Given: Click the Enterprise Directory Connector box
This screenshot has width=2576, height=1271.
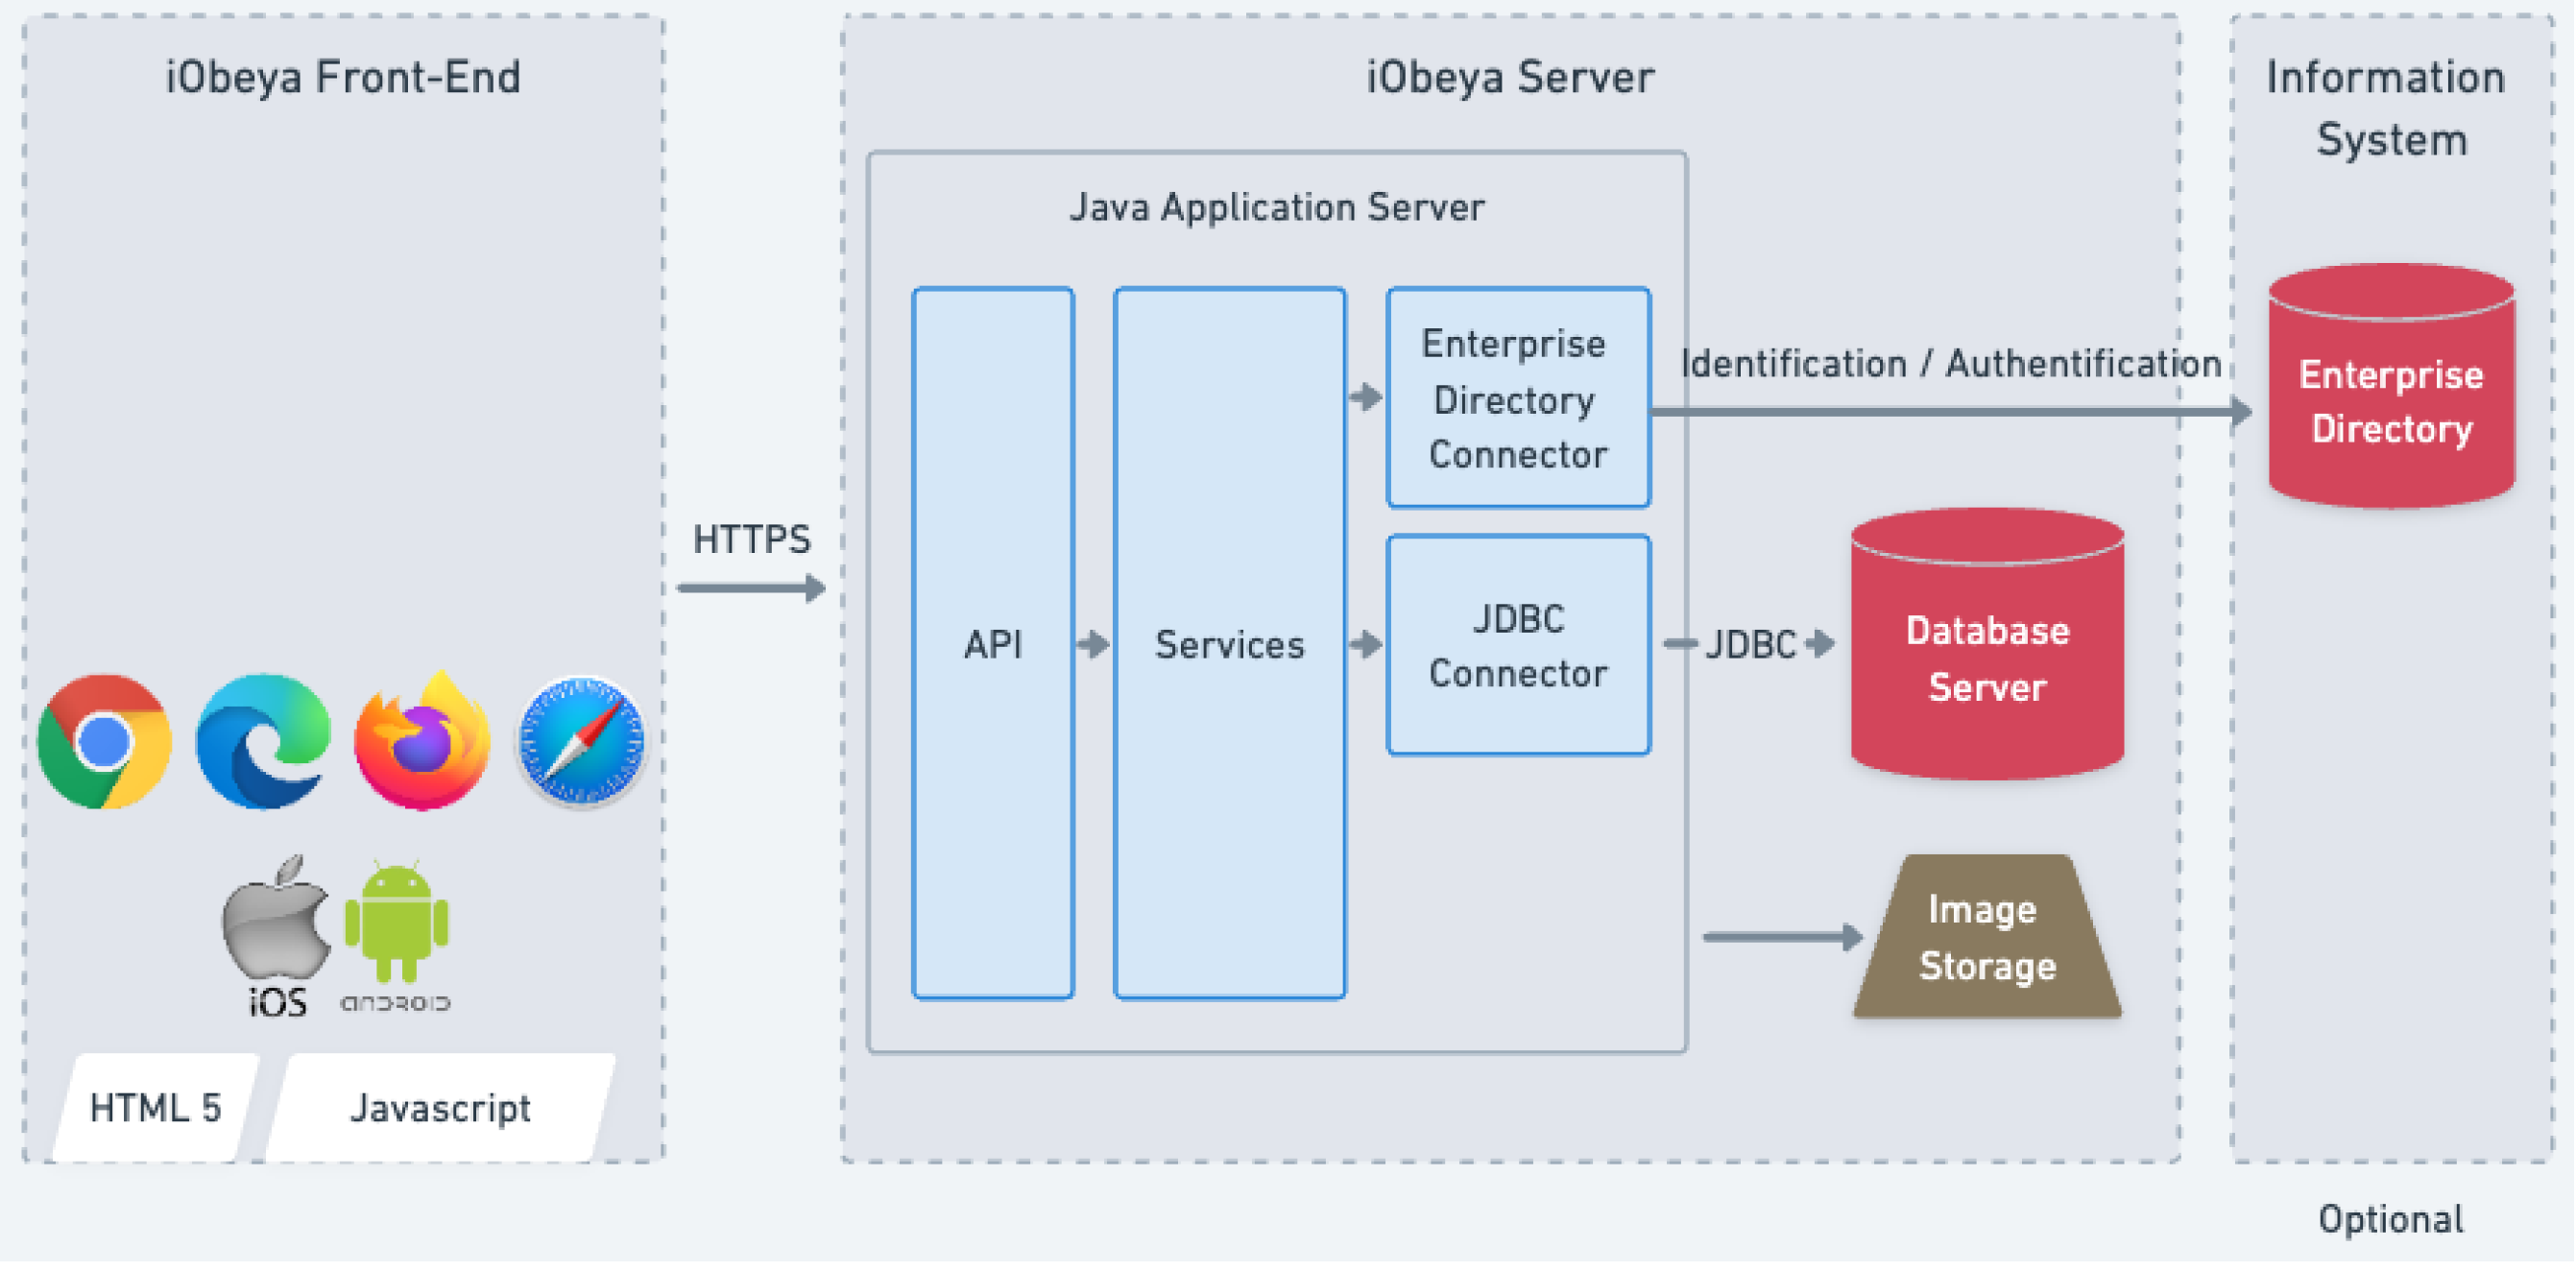Looking at the screenshot, I should pos(1518,398).
